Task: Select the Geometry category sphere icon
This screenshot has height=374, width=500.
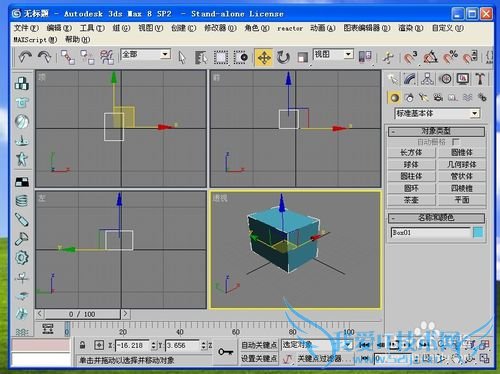Action: [x=394, y=97]
